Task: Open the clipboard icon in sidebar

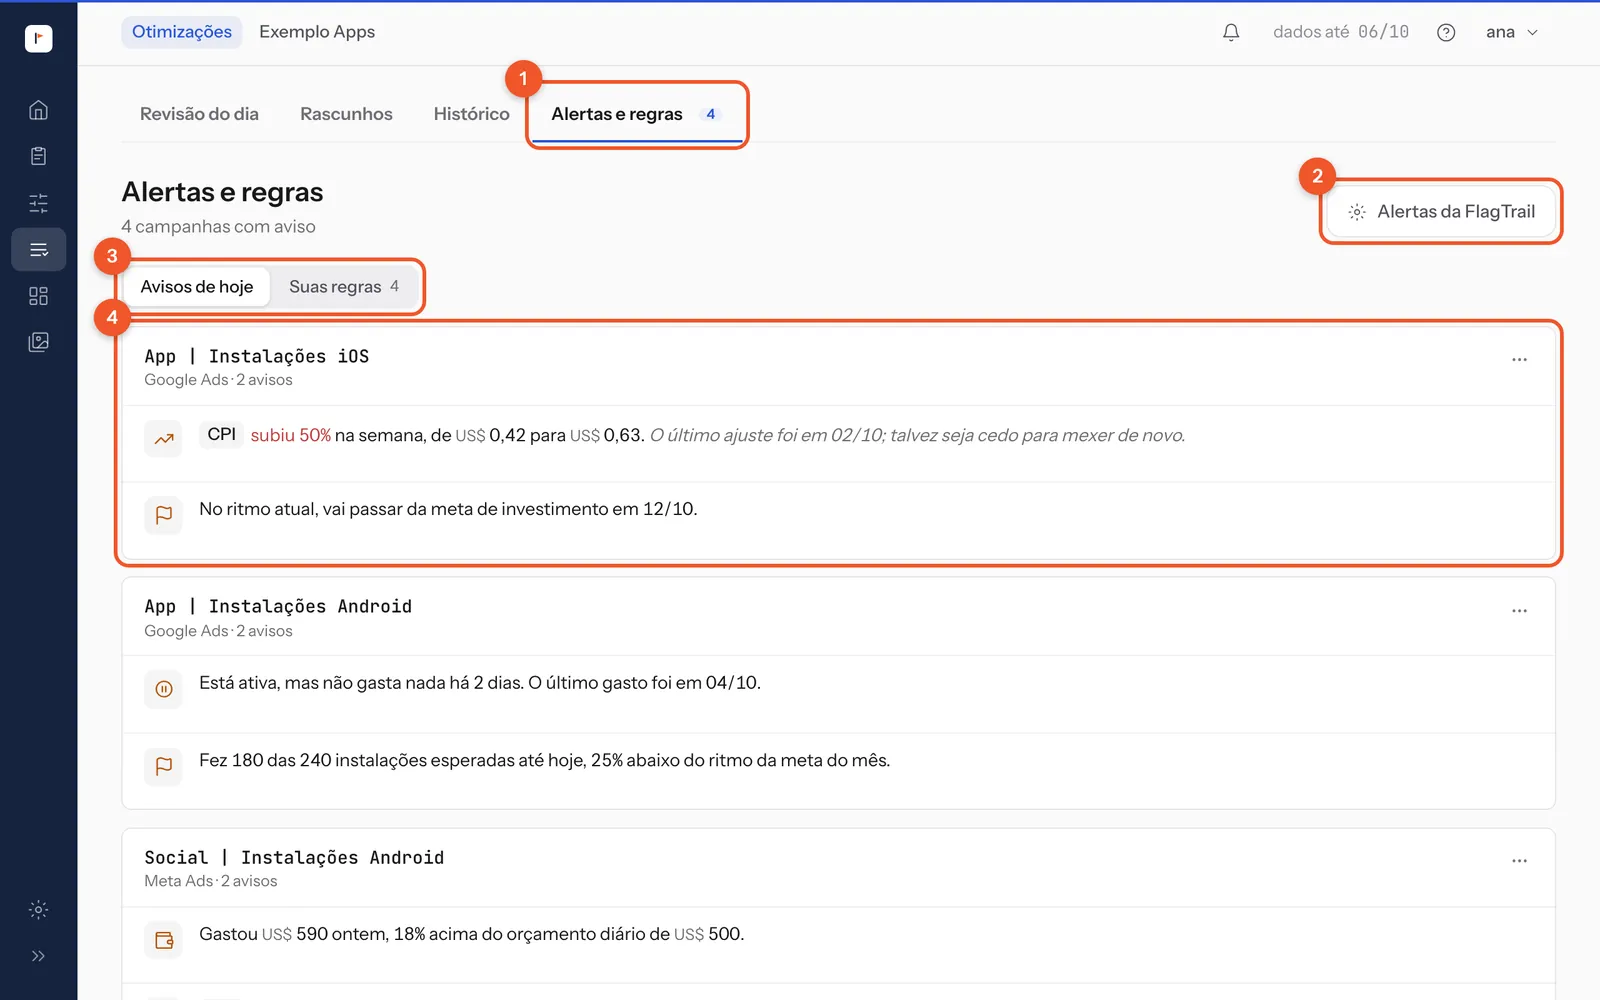Action: 38,156
